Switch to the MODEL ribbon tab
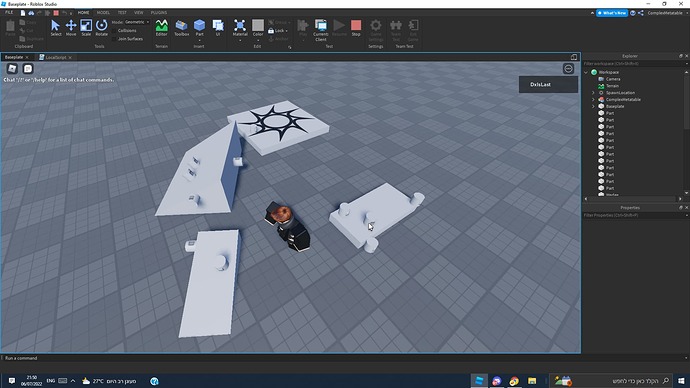Image resolution: width=690 pixels, height=388 pixels. 103,13
